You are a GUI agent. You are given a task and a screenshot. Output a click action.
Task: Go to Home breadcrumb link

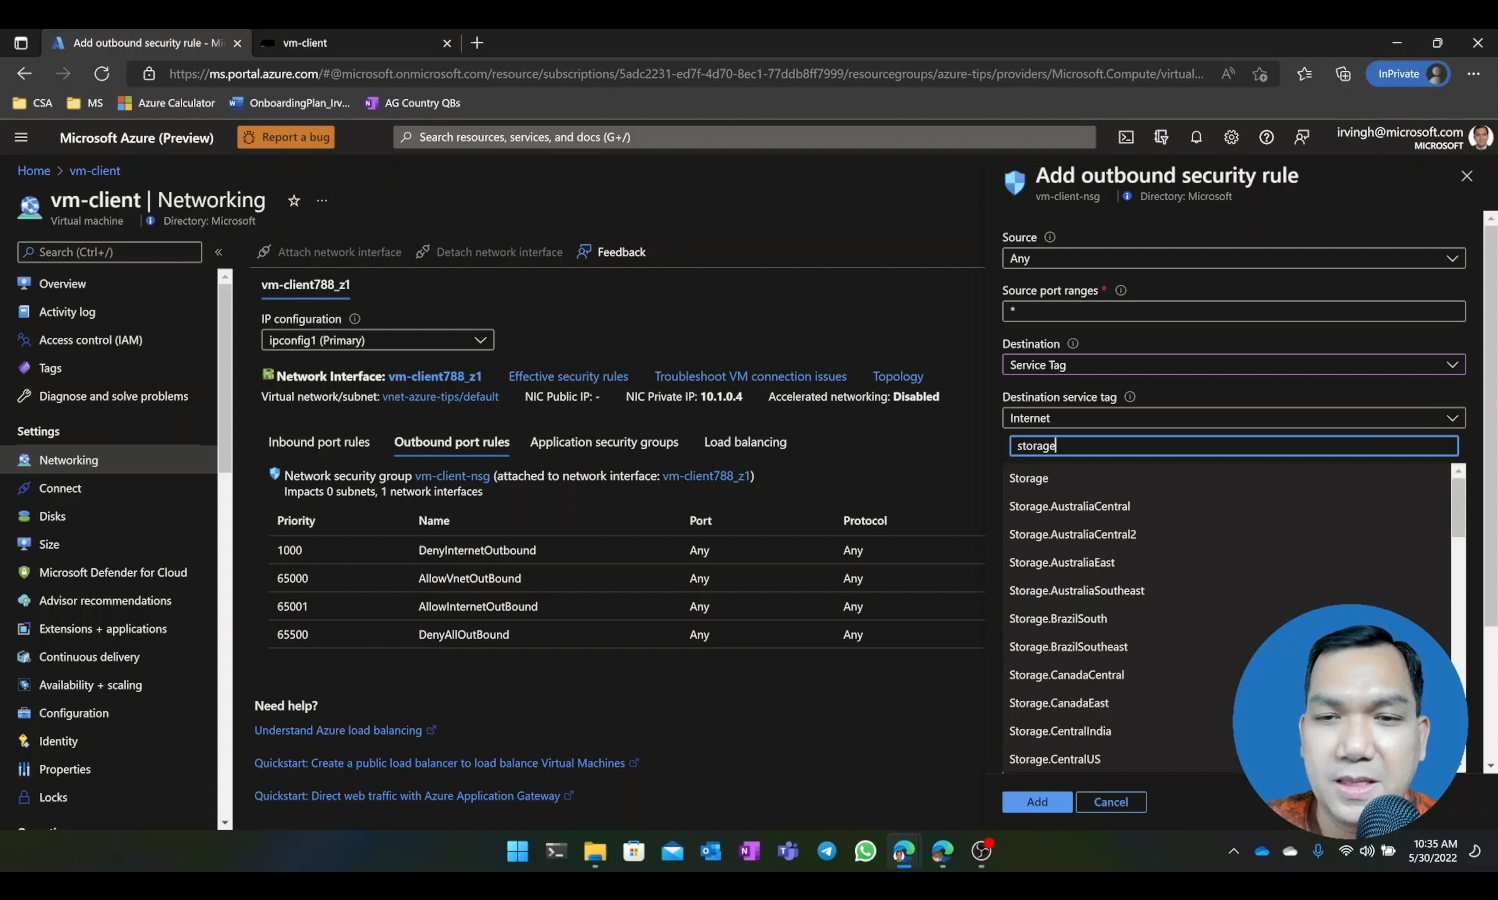(x=34, y=171)
